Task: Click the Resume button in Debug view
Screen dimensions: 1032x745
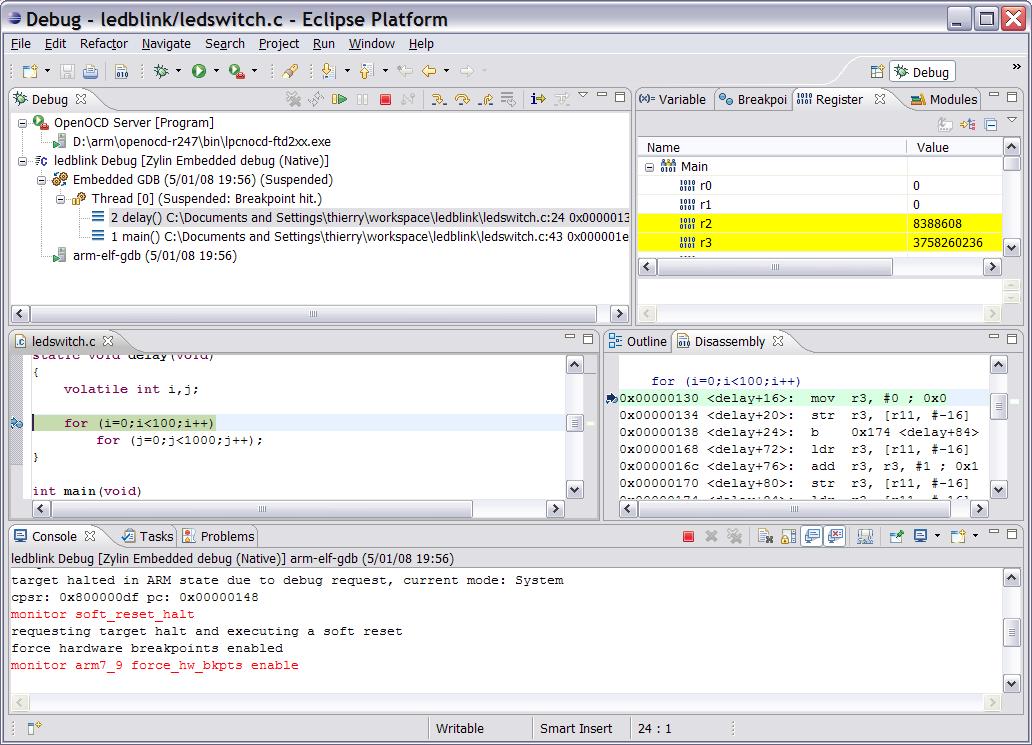Action: [x=339, y=99]
